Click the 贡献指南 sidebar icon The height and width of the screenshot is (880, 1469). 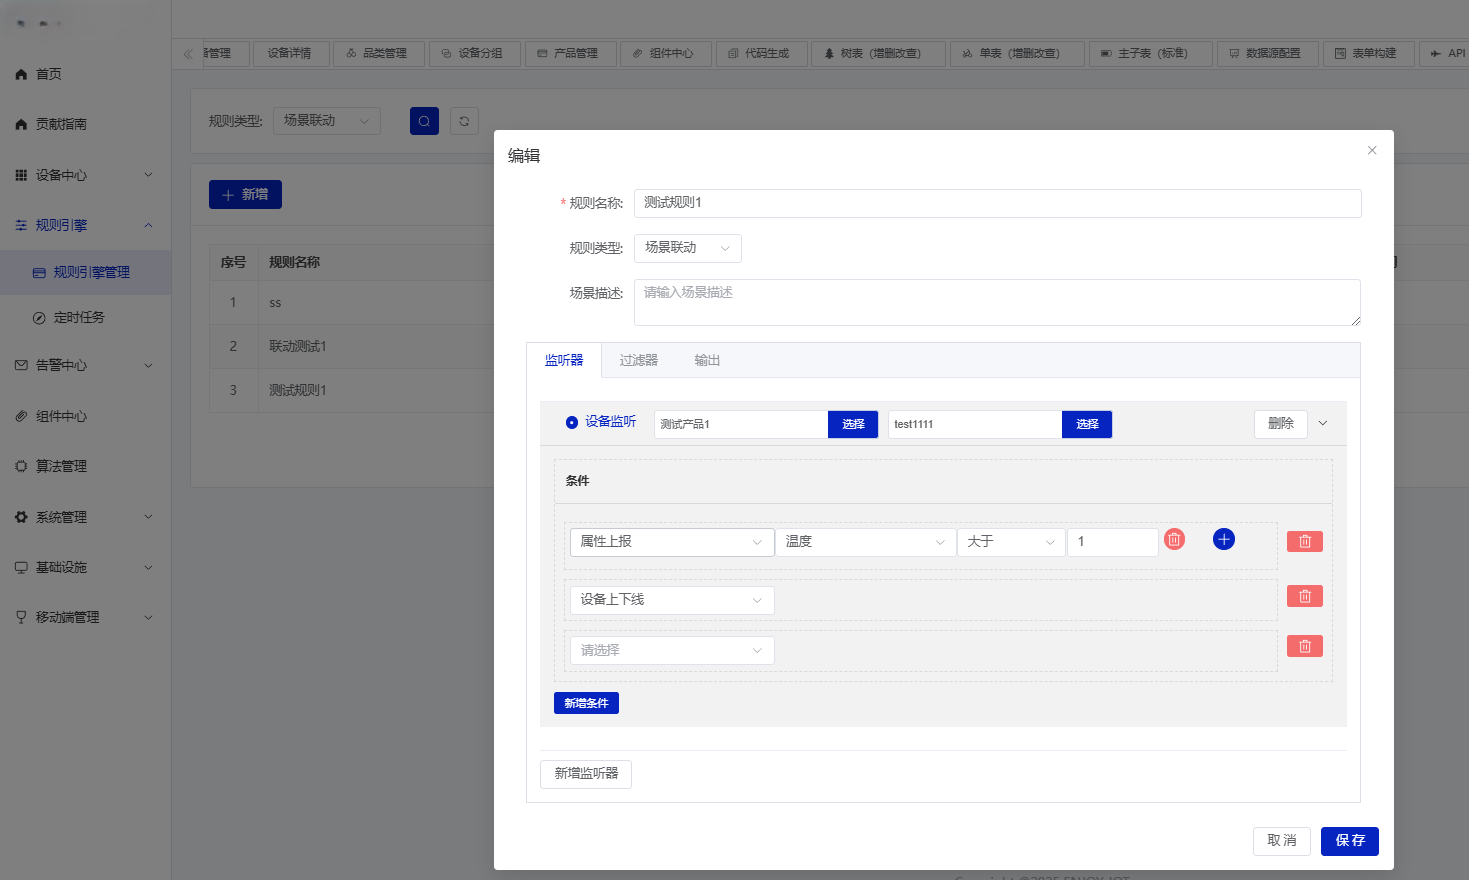(x=21, y=124)
